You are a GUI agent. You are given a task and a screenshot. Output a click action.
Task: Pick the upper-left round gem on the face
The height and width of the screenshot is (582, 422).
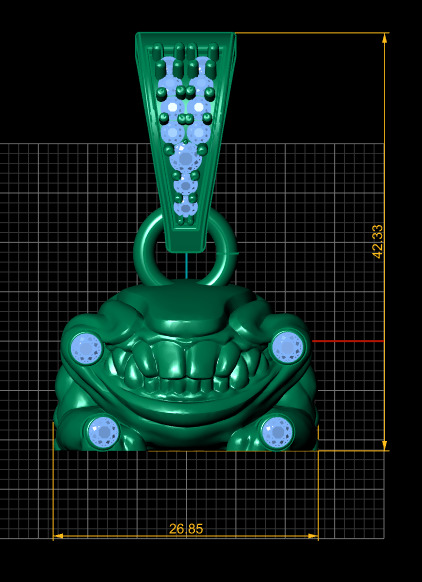[x=86, y=349]
